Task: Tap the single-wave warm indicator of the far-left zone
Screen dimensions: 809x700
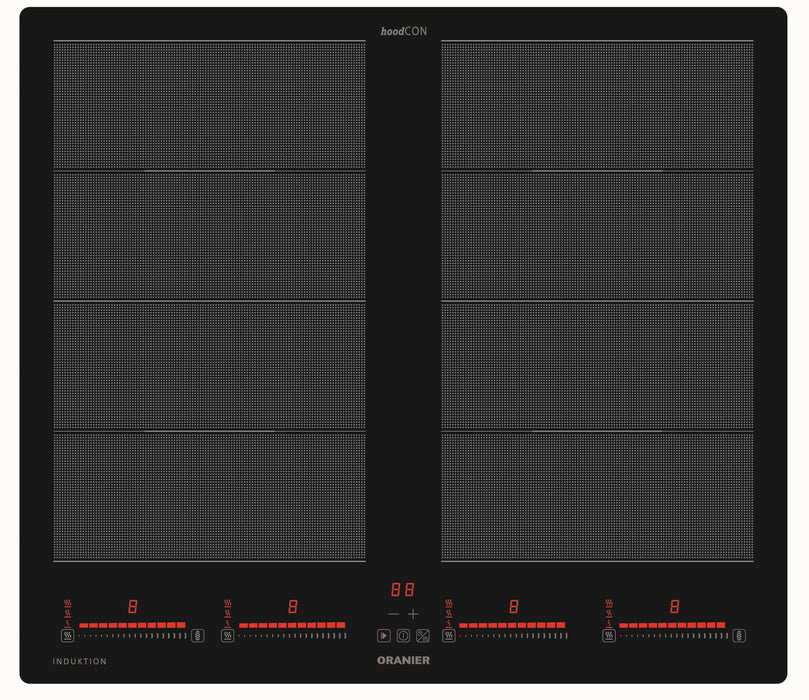Action: click(68, 624)
